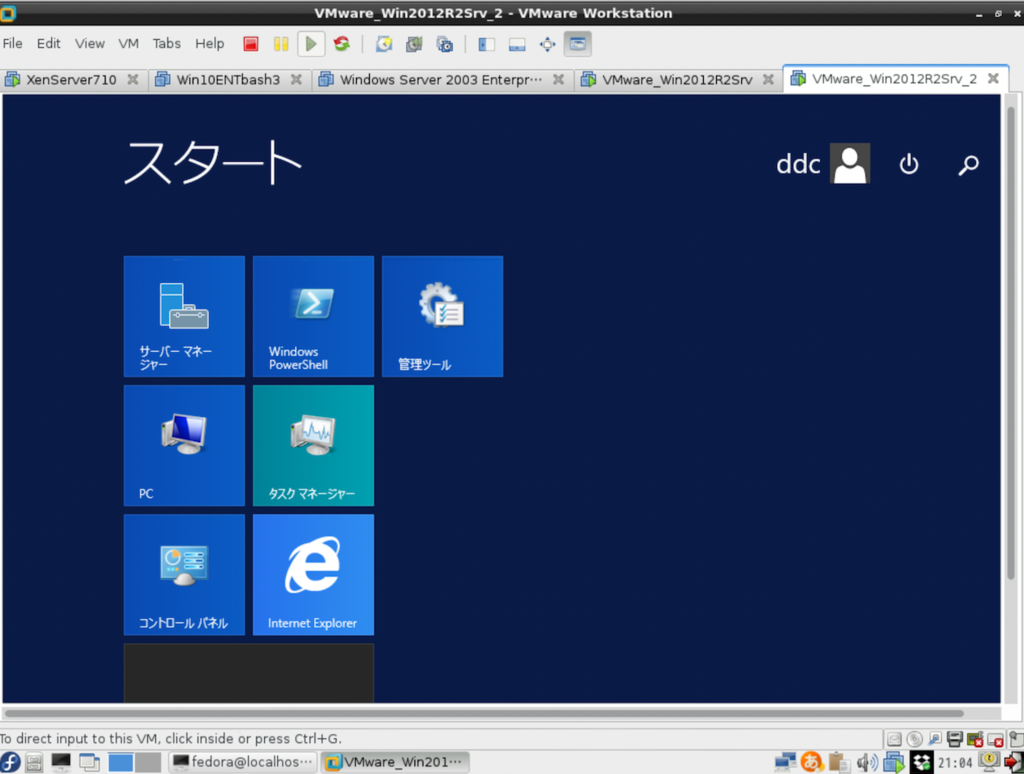Switch to Windows Server 2003 Enterprise tab
This screenshot has height=774, width=1024.
pyautogui.click(x=441, y=80)
